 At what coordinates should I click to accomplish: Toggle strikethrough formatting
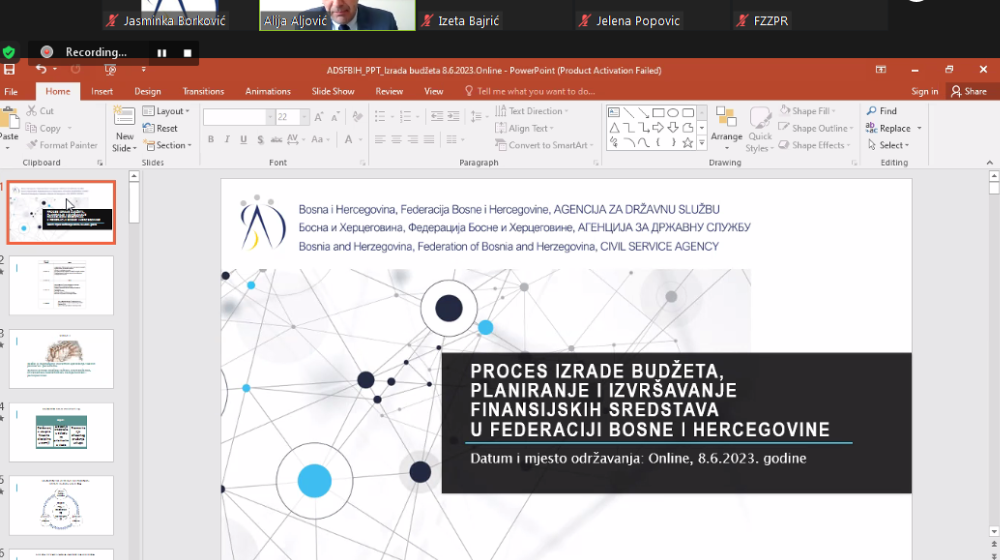tap(276, 140)
